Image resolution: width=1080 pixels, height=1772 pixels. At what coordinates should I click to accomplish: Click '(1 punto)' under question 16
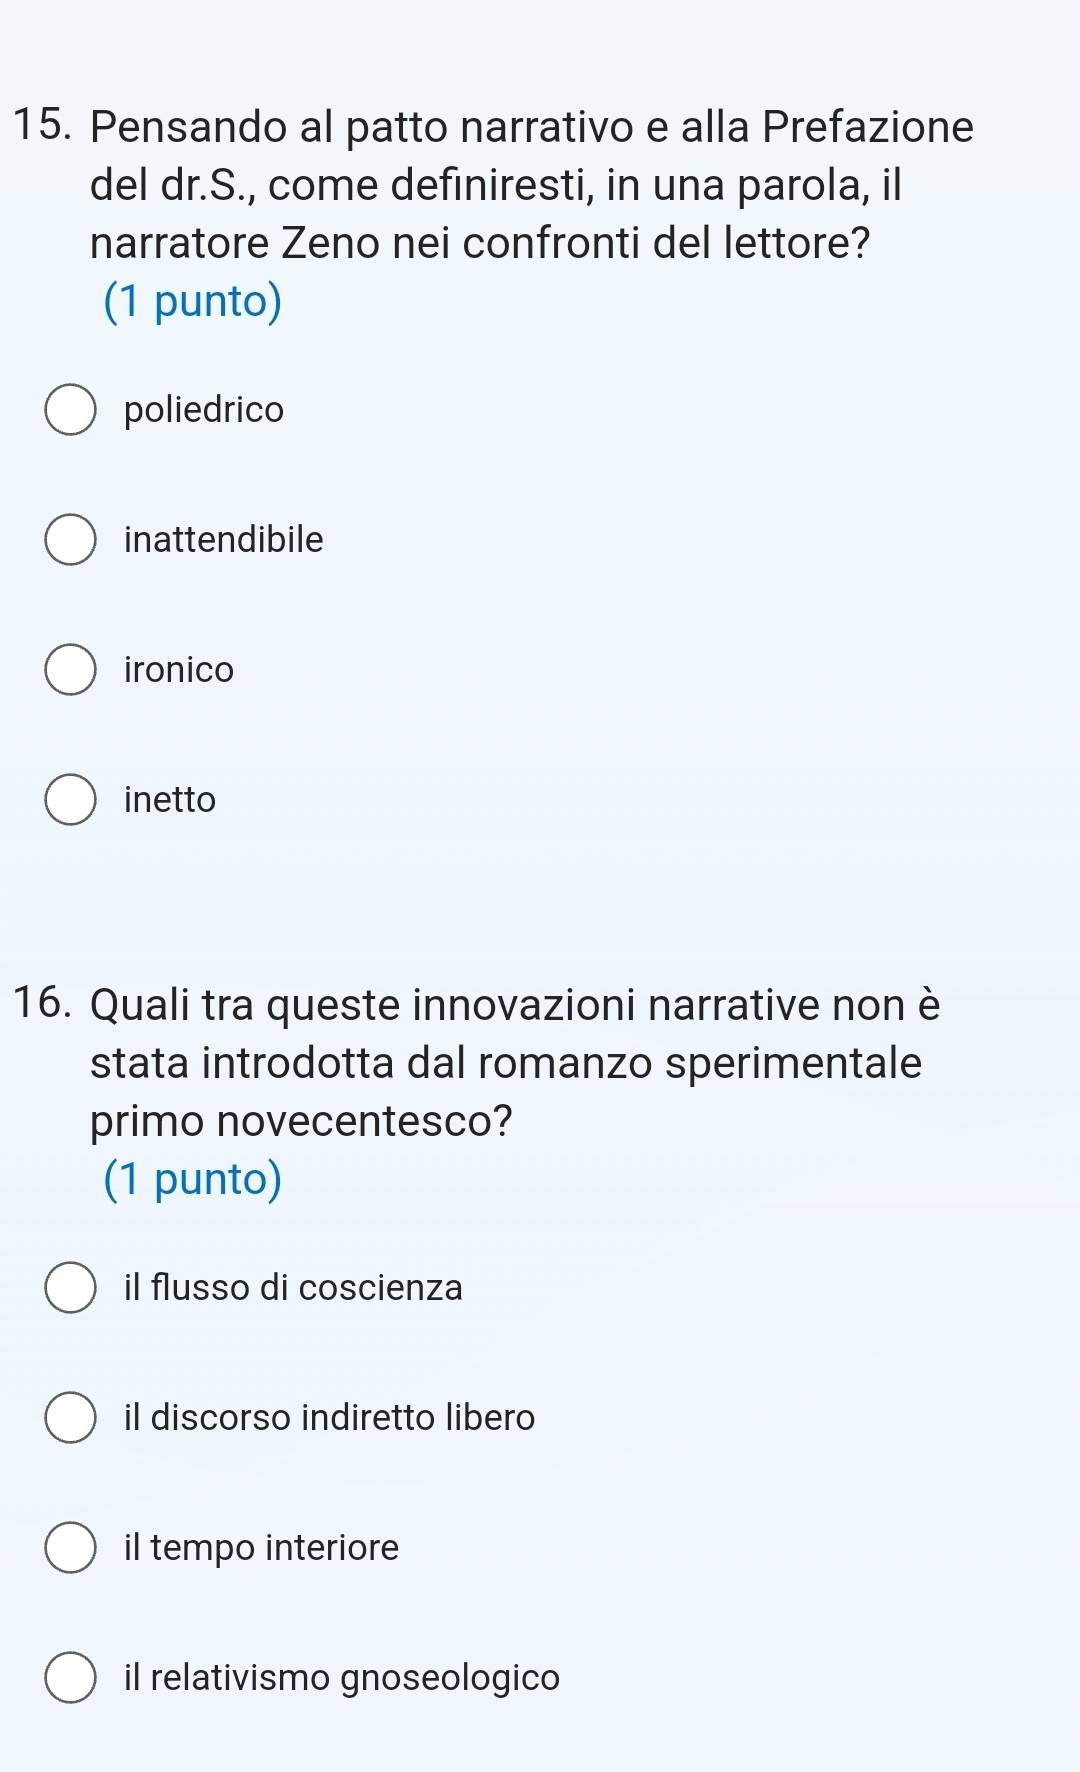[193, 1180]
